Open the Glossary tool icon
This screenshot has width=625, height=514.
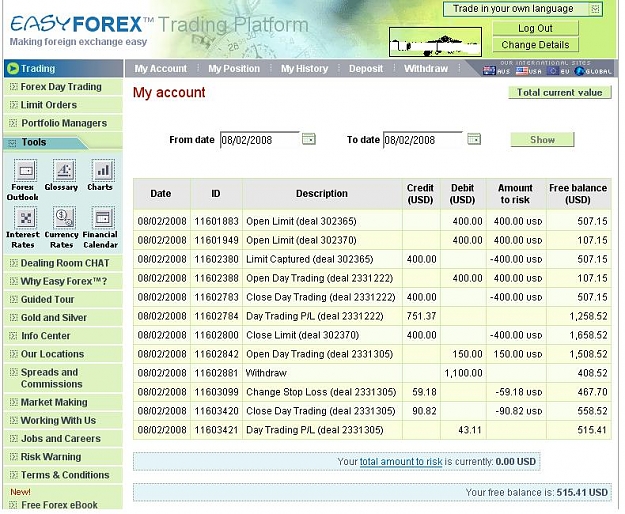(x=64, y=170)
